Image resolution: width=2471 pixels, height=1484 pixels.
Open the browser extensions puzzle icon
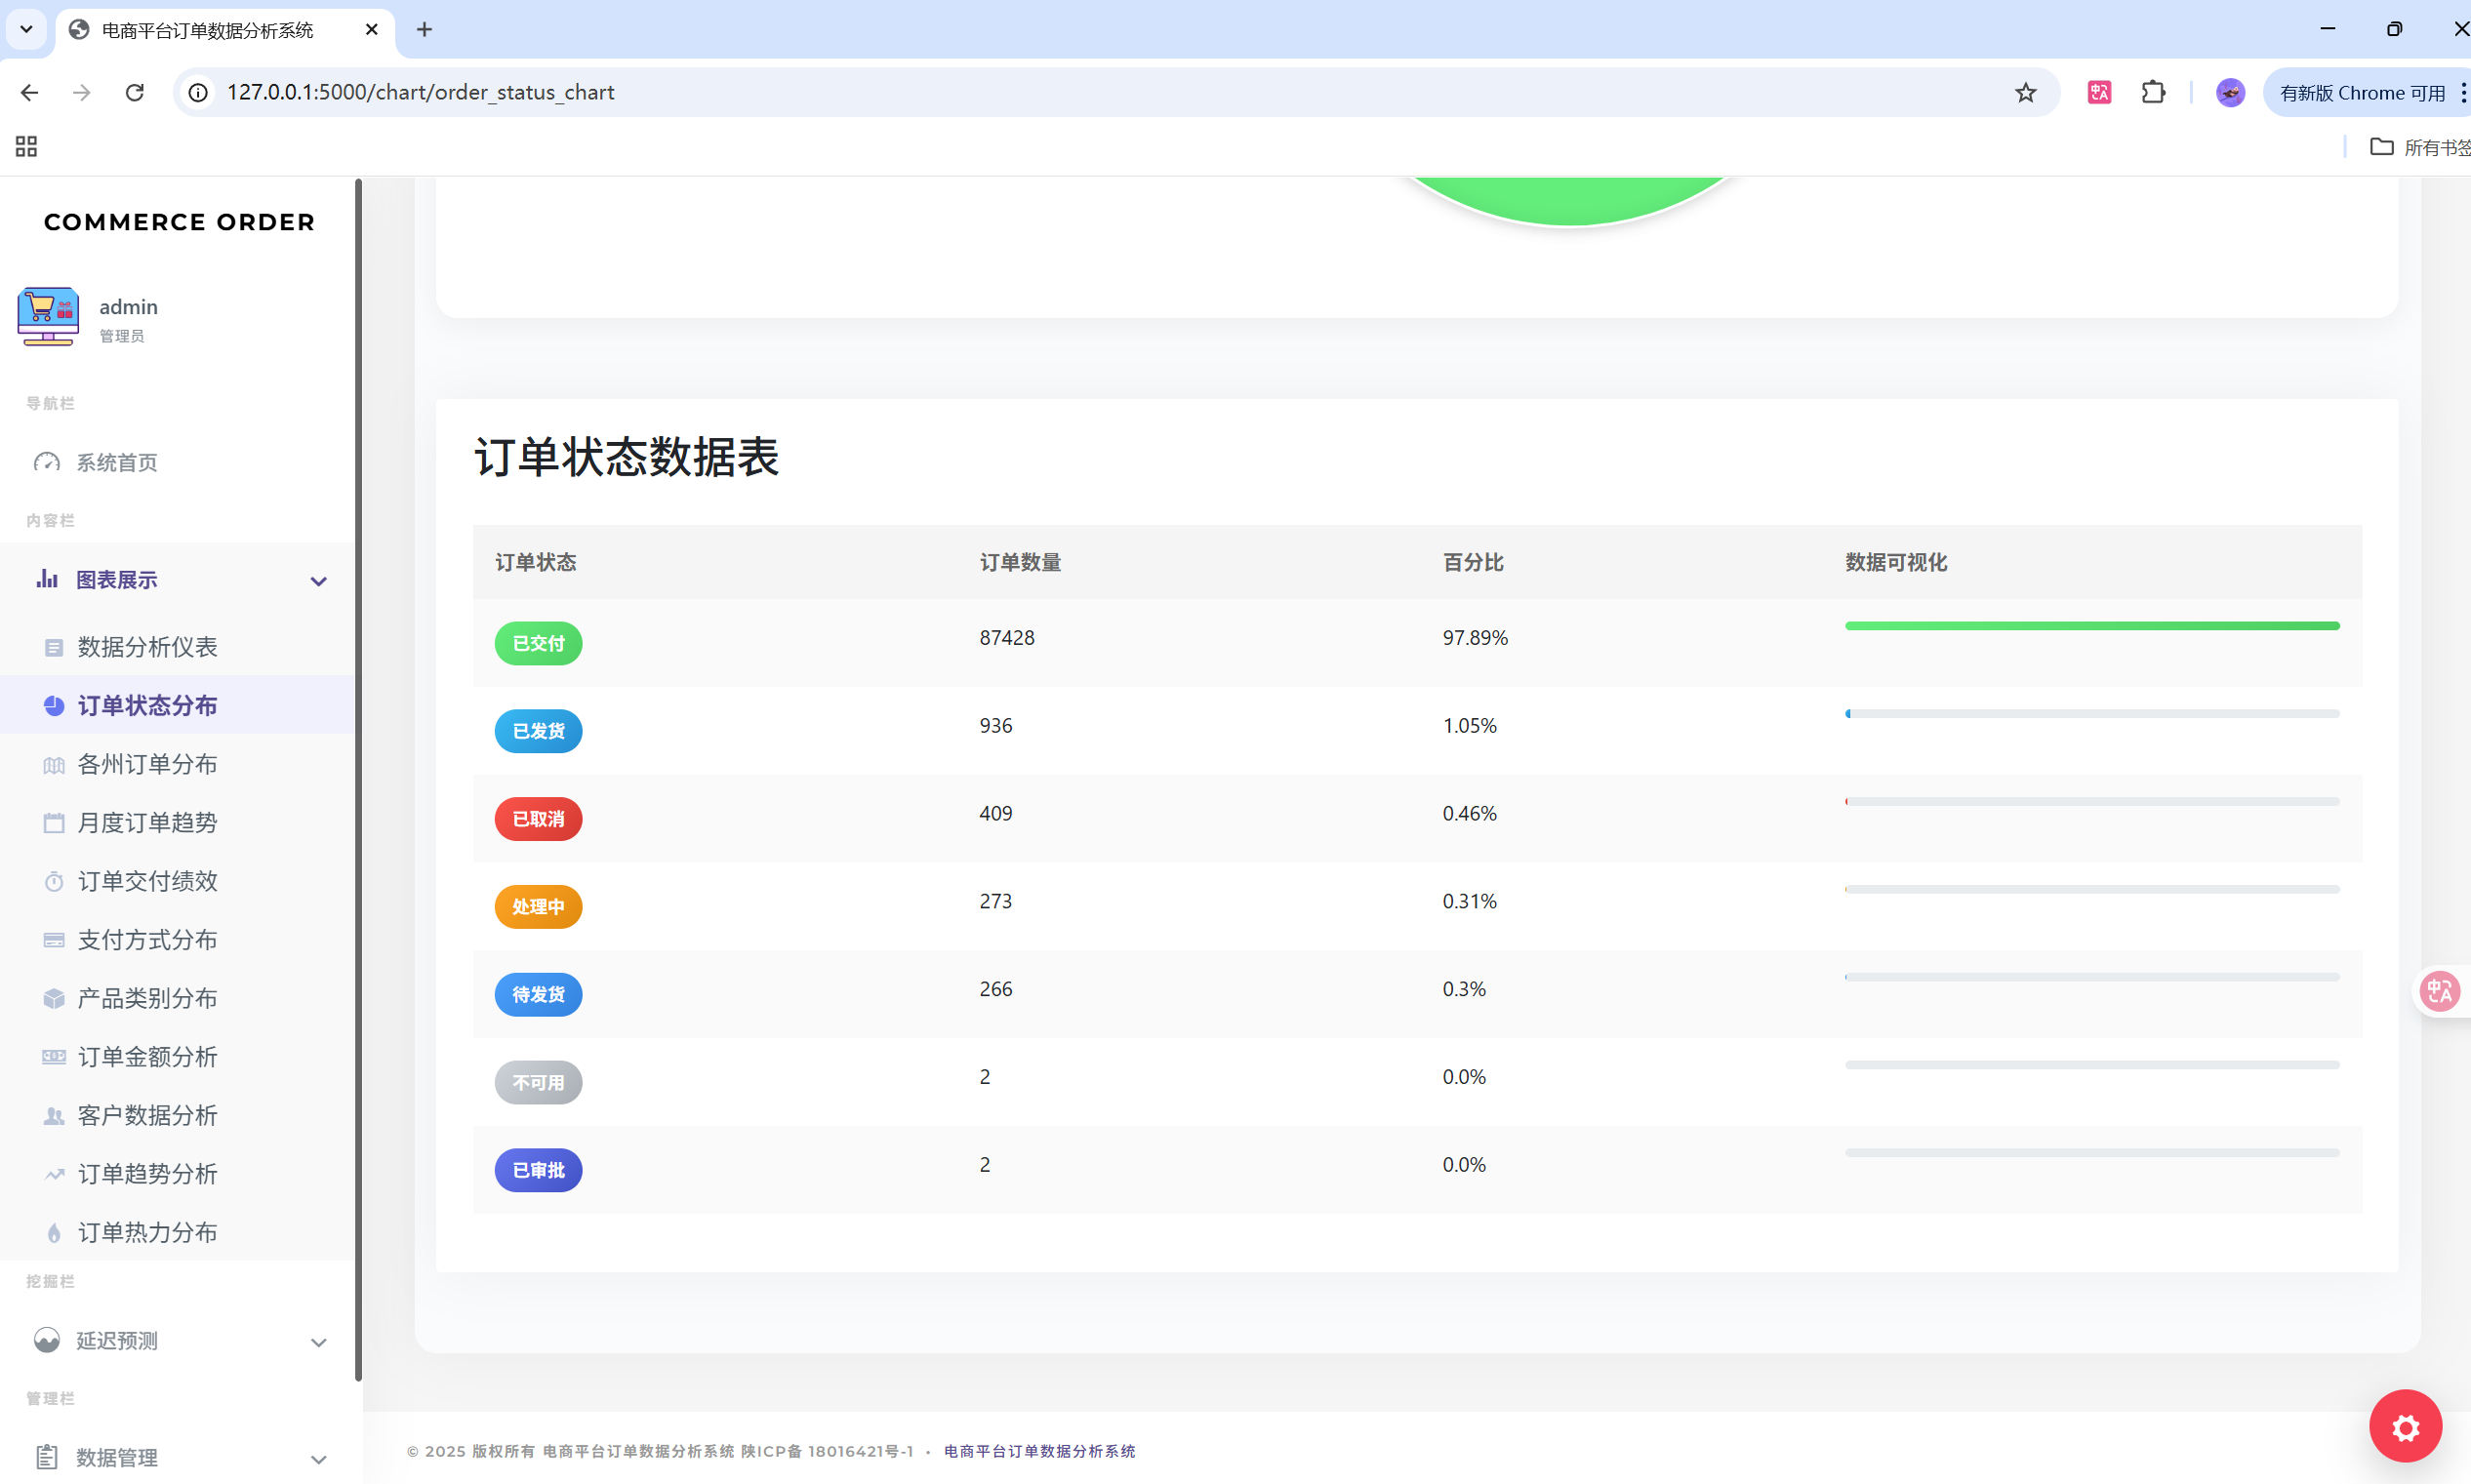2153,92
